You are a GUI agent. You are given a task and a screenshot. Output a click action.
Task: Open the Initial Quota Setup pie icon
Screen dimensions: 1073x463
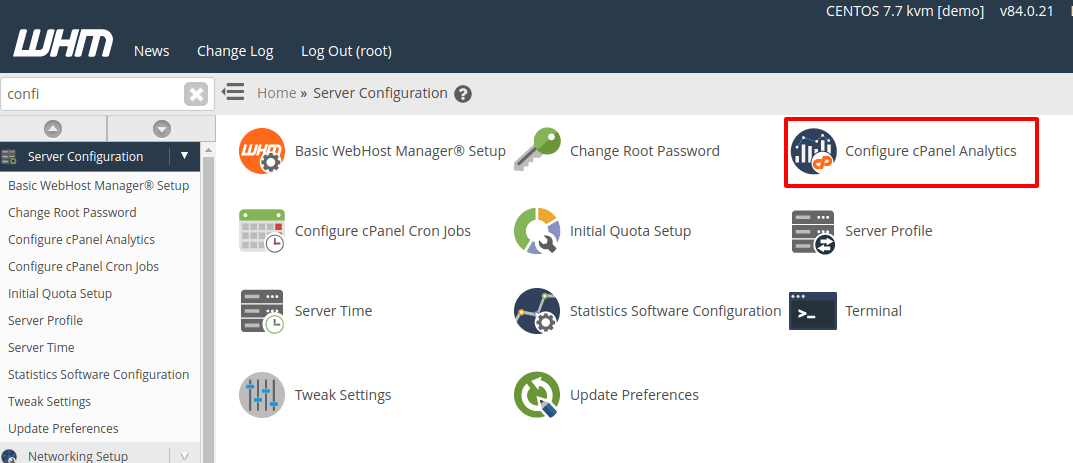[x=536, y=230]
